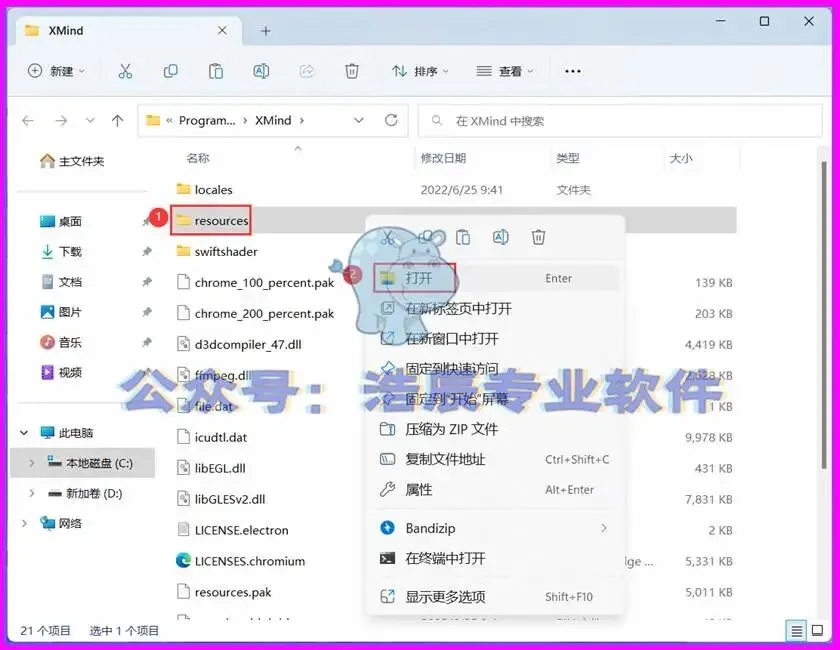Go up one folder level
Screen dimensions: 840x650
coord(117,121)
